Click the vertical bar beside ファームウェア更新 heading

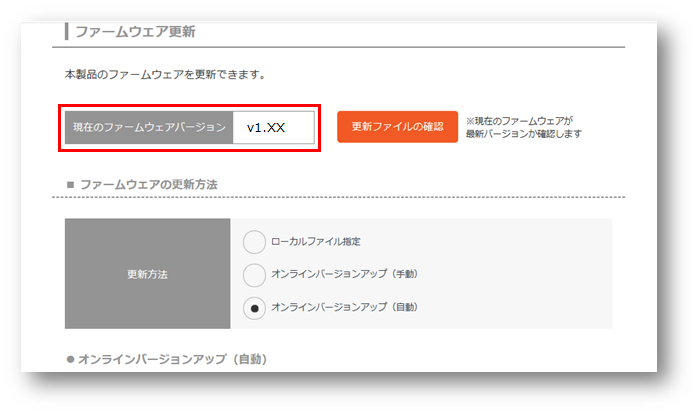tap(66, 31)
